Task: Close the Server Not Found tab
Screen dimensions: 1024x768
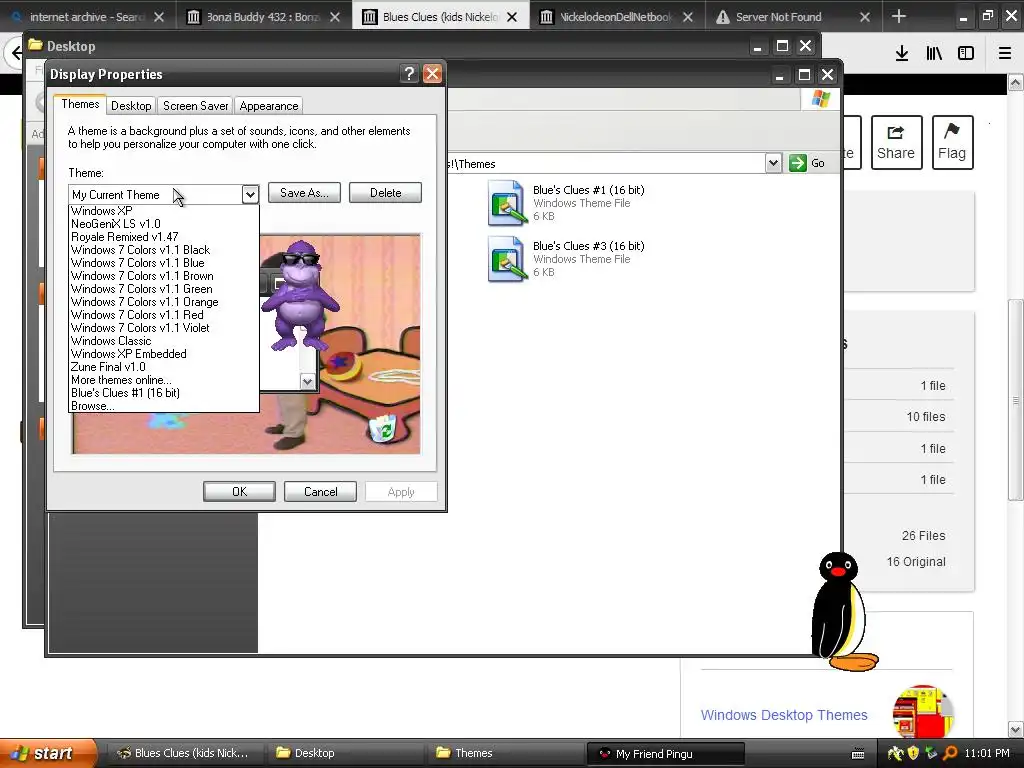Action: [865, 17]
